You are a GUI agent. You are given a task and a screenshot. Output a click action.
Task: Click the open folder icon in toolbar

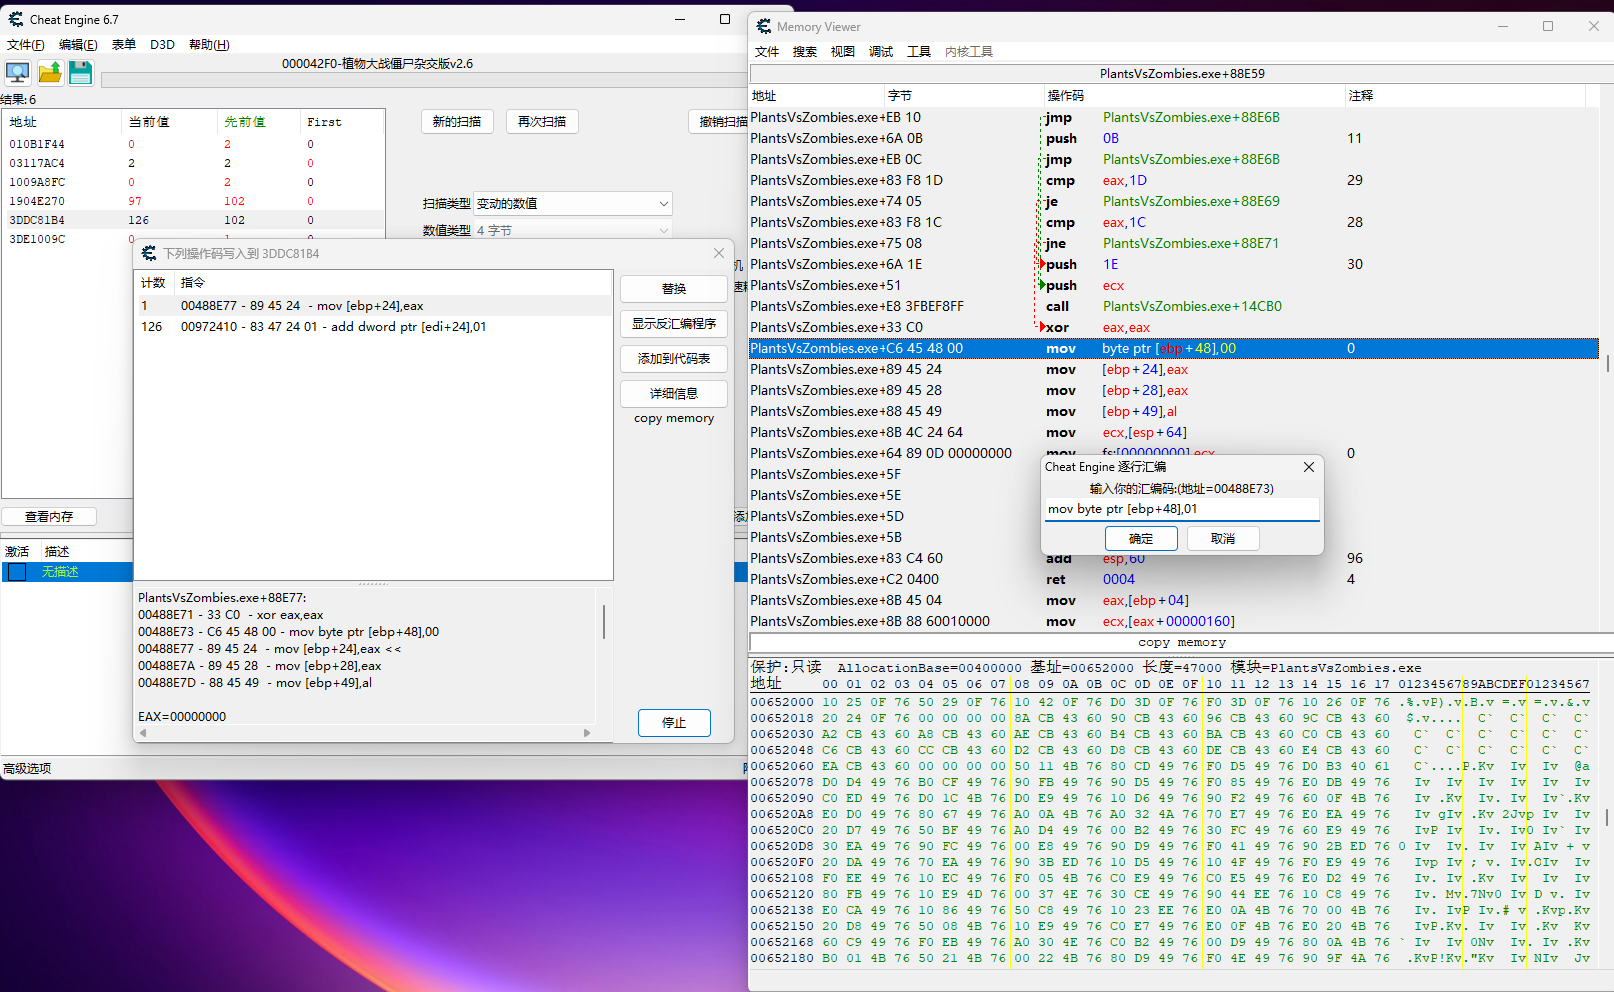(50, 73)
